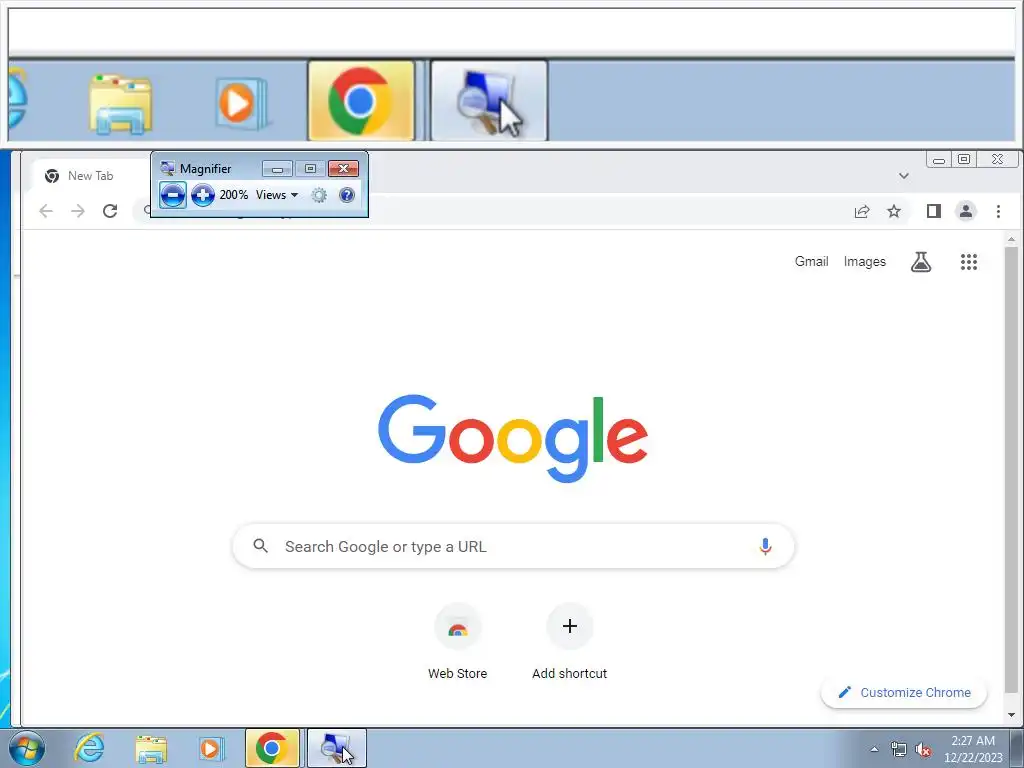The image size is (1024, 768).
Task: Minimize the Magnifier window
Action: click(x=277, y=168)
